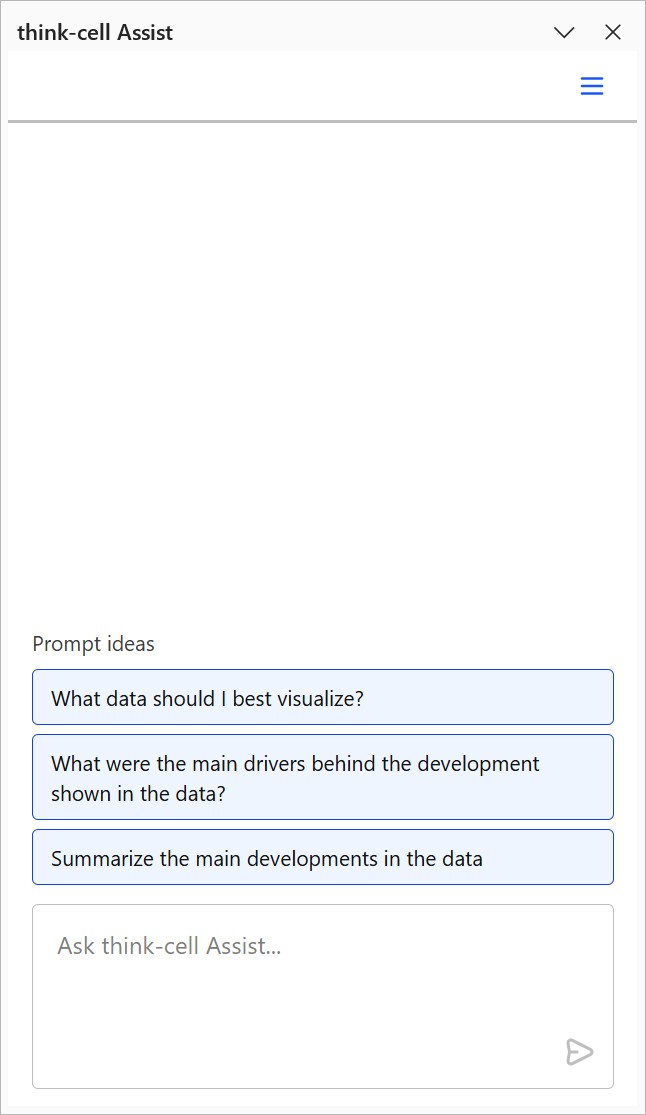Image resolution: width=646 pixels, height=1115 pixels.
Task: Place cursor in the Assist message field
Action: pos(323,996)
